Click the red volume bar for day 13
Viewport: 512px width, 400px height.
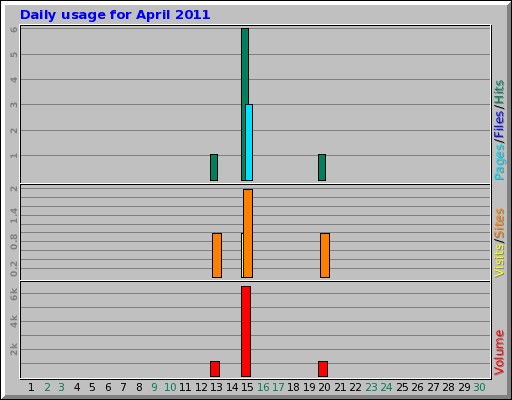pyautogui.click(x=215, y=369)
